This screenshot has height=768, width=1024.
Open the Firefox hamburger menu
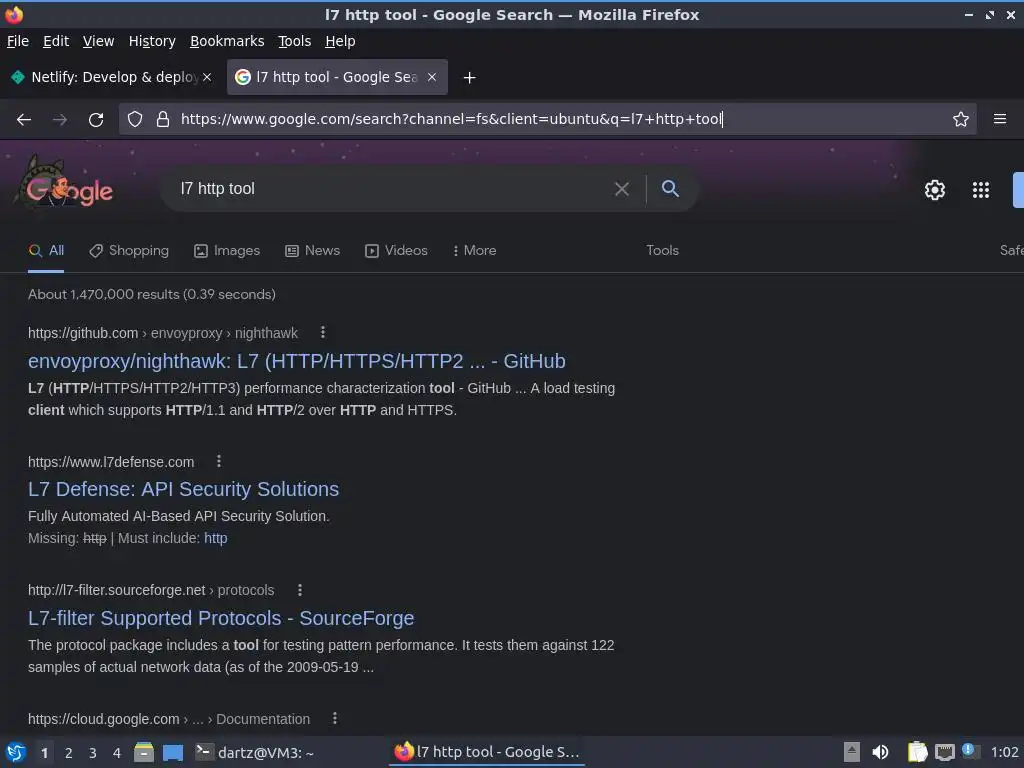[x=999, y=119]
